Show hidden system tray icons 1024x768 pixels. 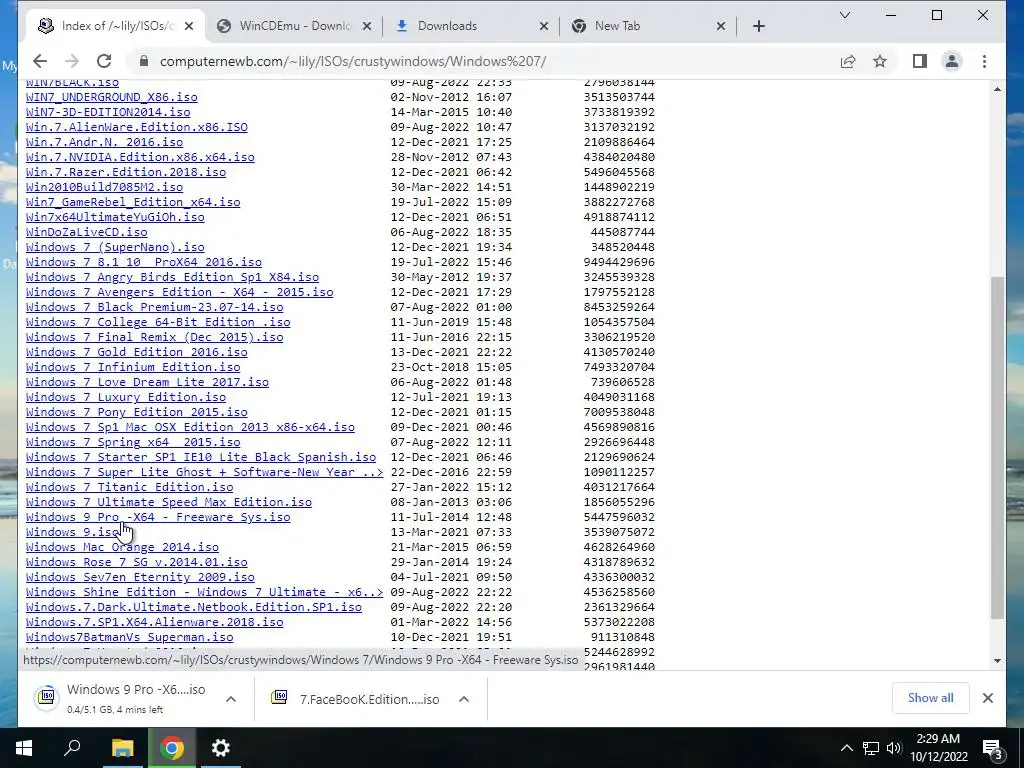(846, 748)
